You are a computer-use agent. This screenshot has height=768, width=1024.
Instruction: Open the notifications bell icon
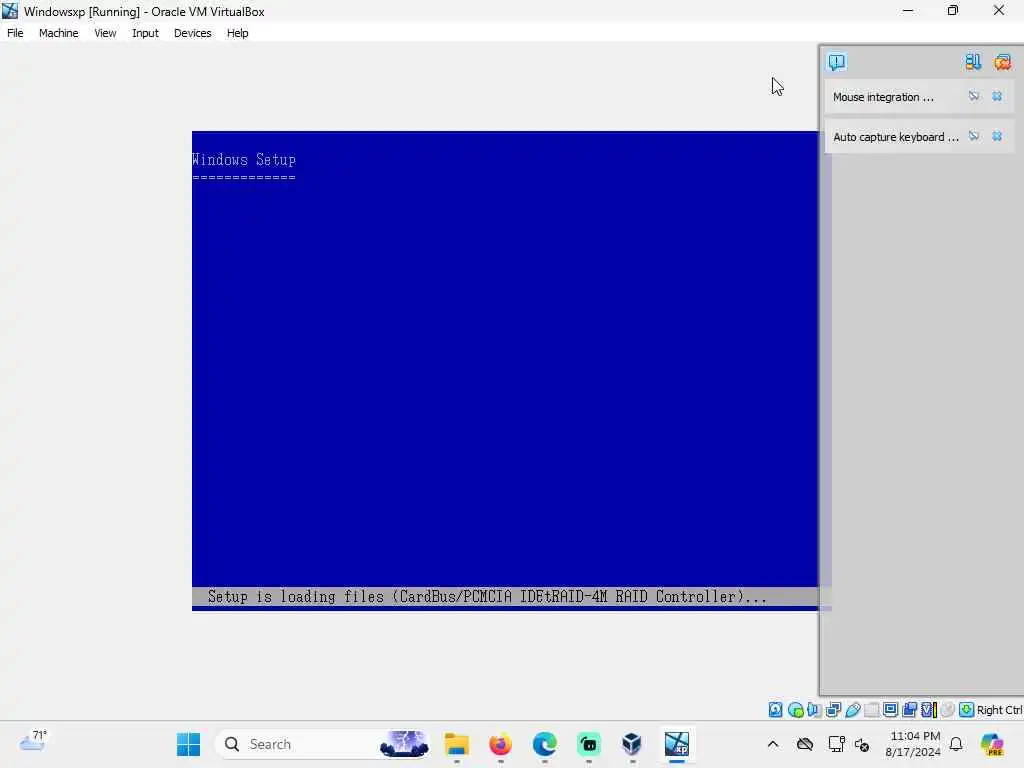(x=956, y=744)
